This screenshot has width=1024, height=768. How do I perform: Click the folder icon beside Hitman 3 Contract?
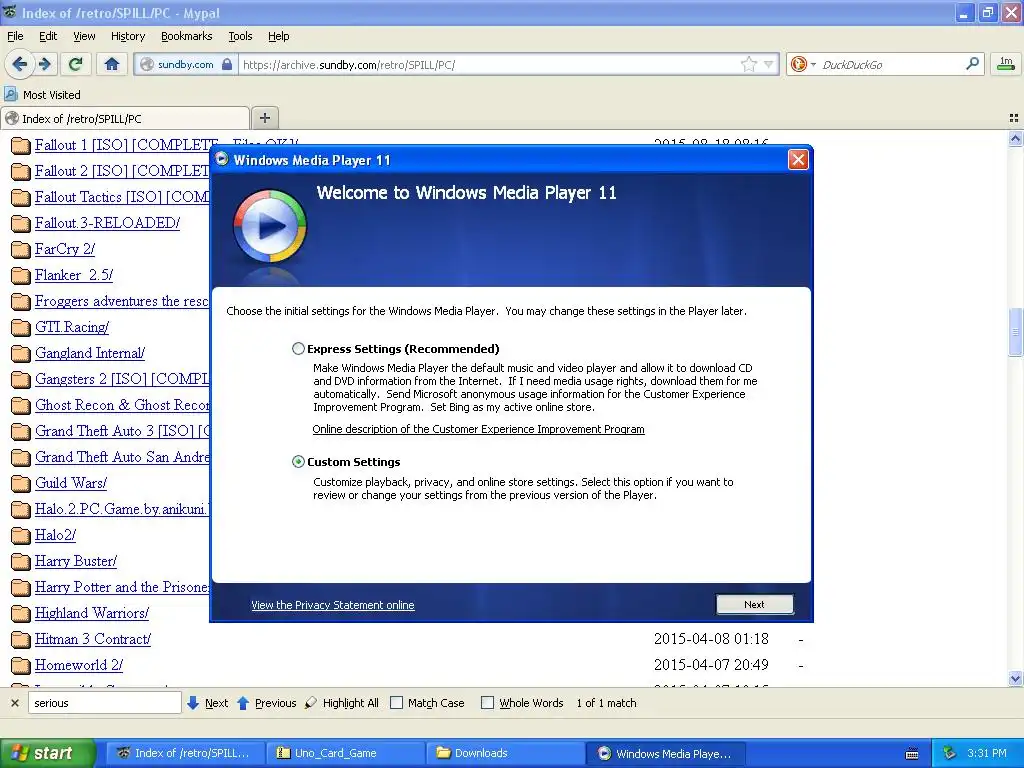pos(21,640)
